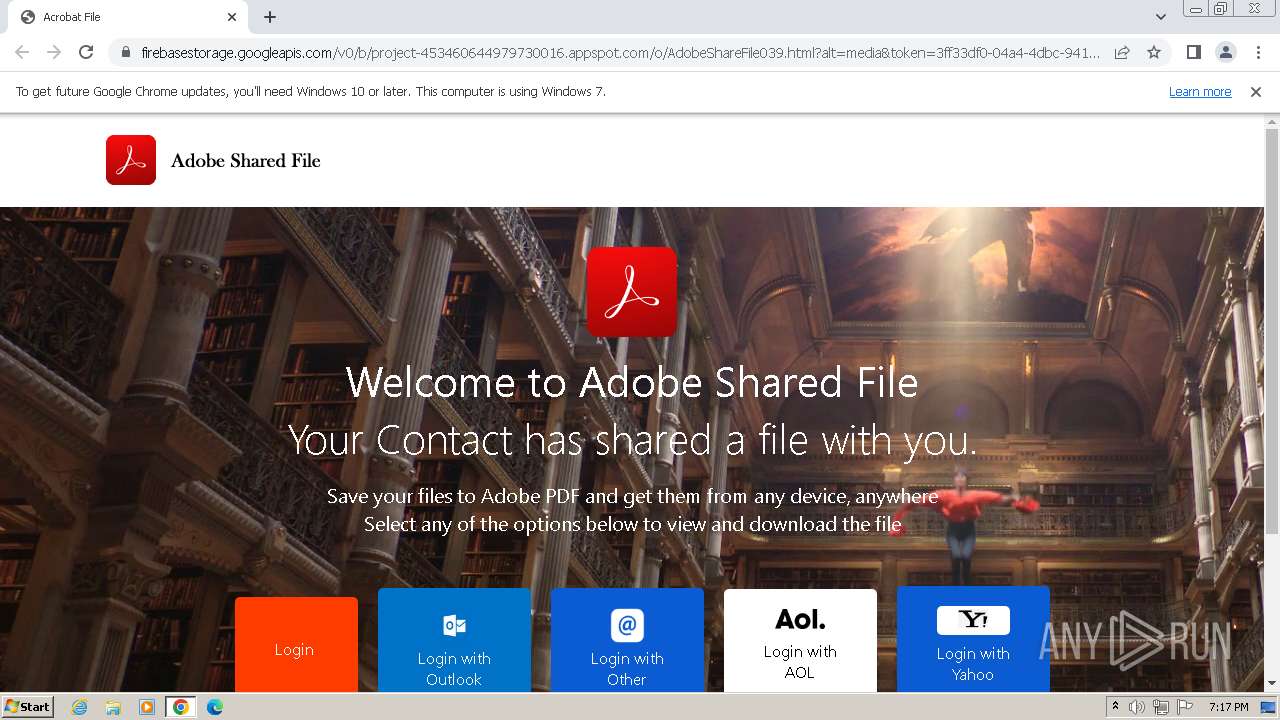
Task: Click the Aol. logo
Action: [800, 620]
